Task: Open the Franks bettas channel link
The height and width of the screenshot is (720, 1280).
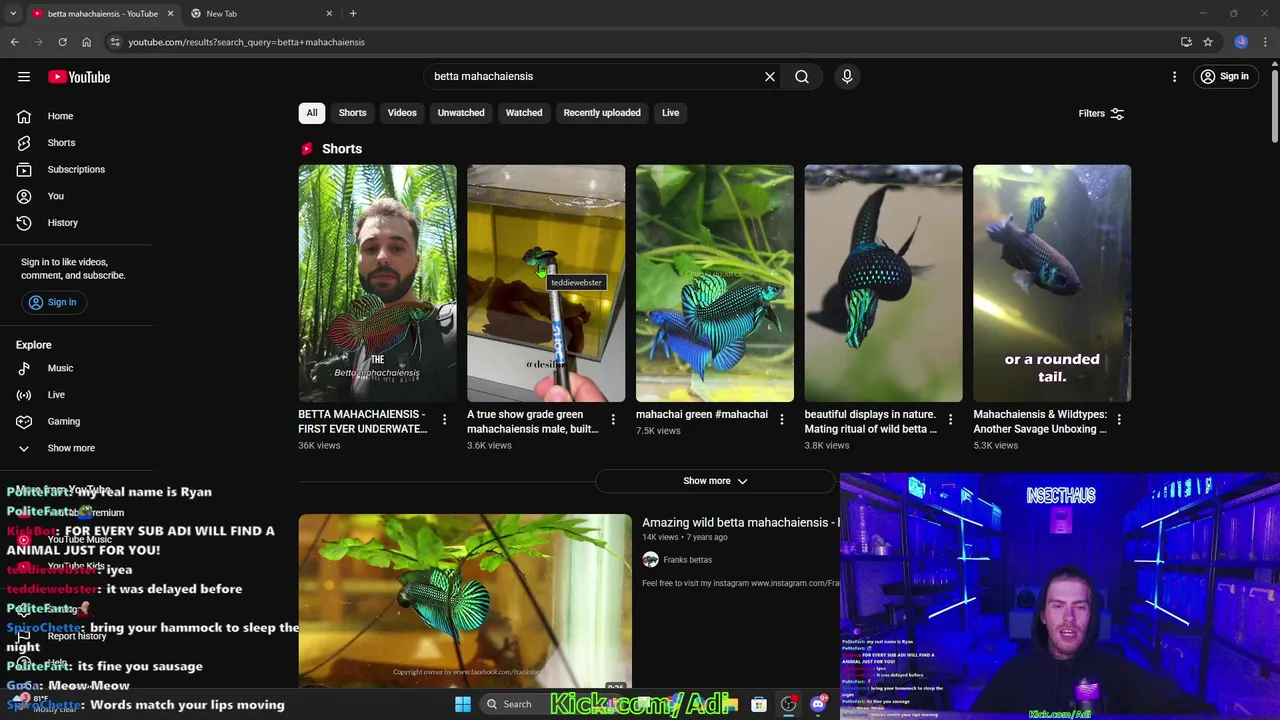Action: [x=687, y=560]
